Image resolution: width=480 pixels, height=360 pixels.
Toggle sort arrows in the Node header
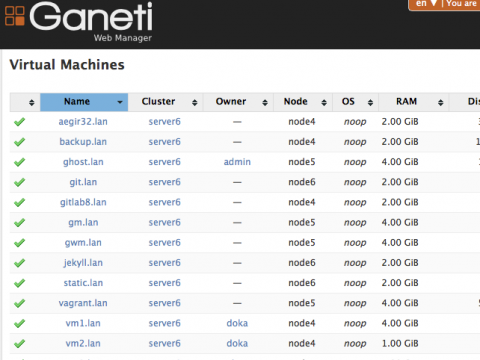(324, 102)
